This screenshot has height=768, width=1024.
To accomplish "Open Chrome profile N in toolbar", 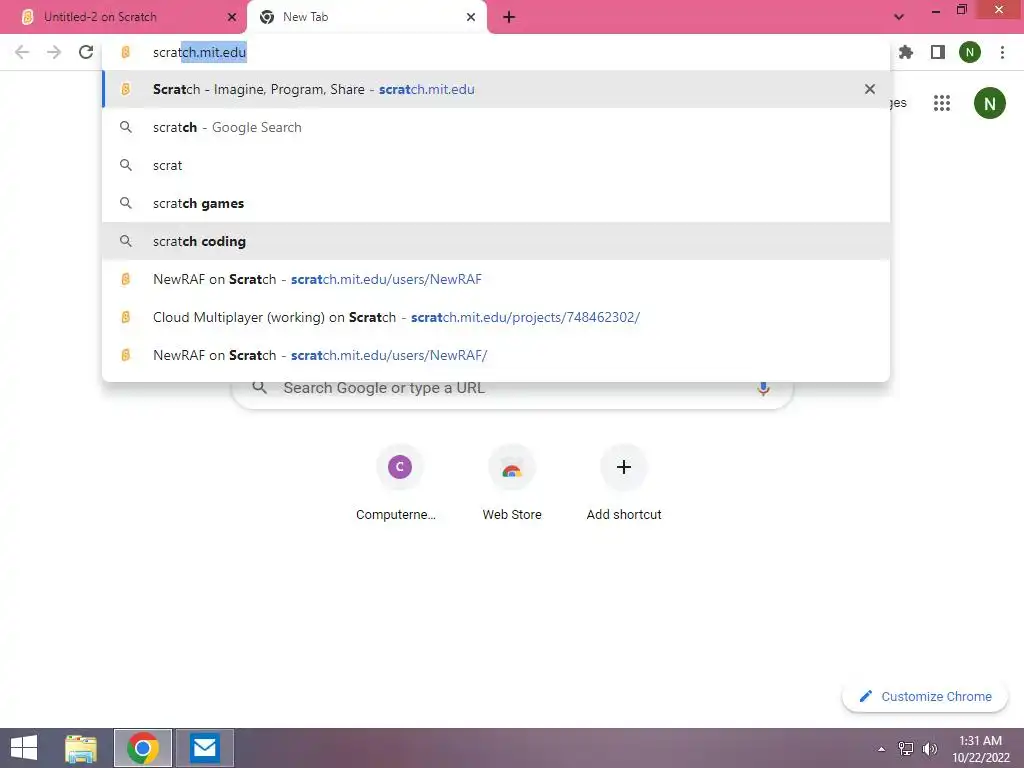I will (x=970, y=52).
